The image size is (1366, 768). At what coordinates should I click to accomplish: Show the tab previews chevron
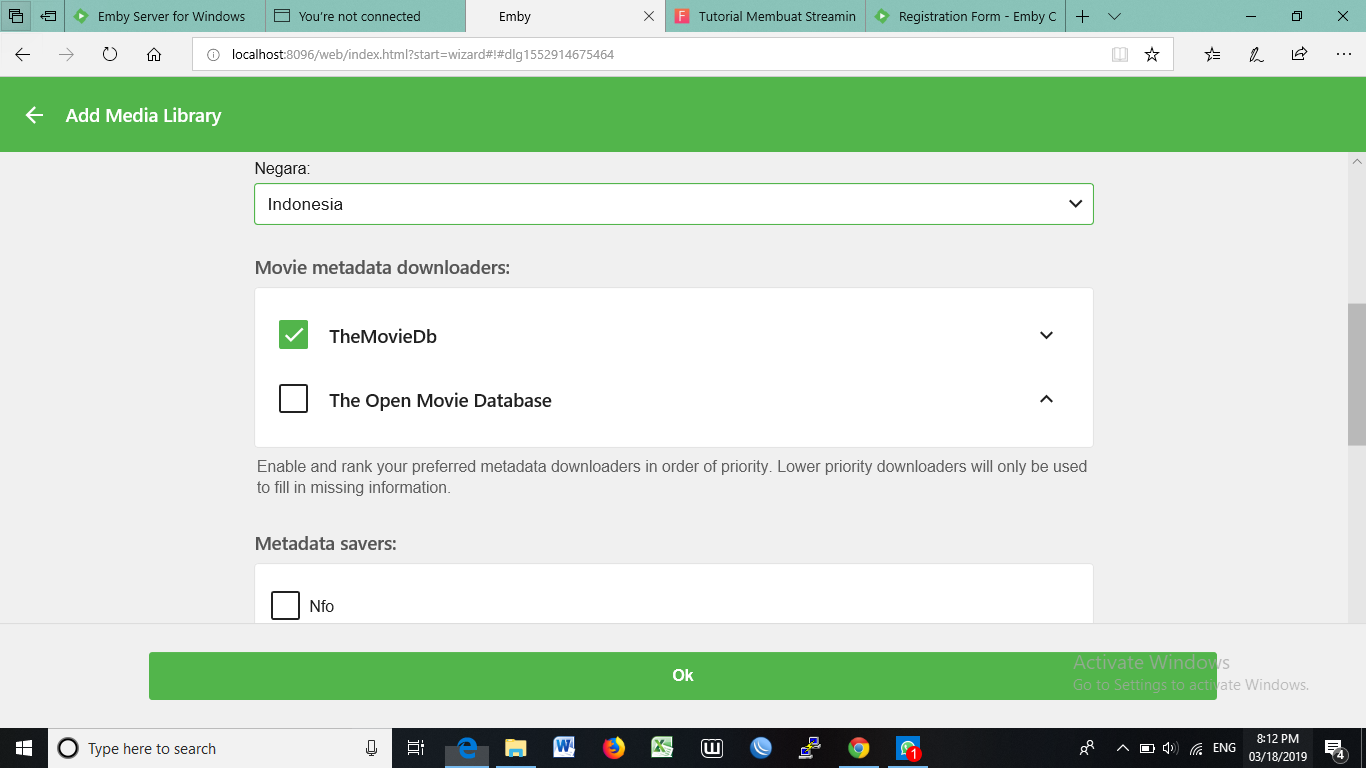[x=1115, y=16]
